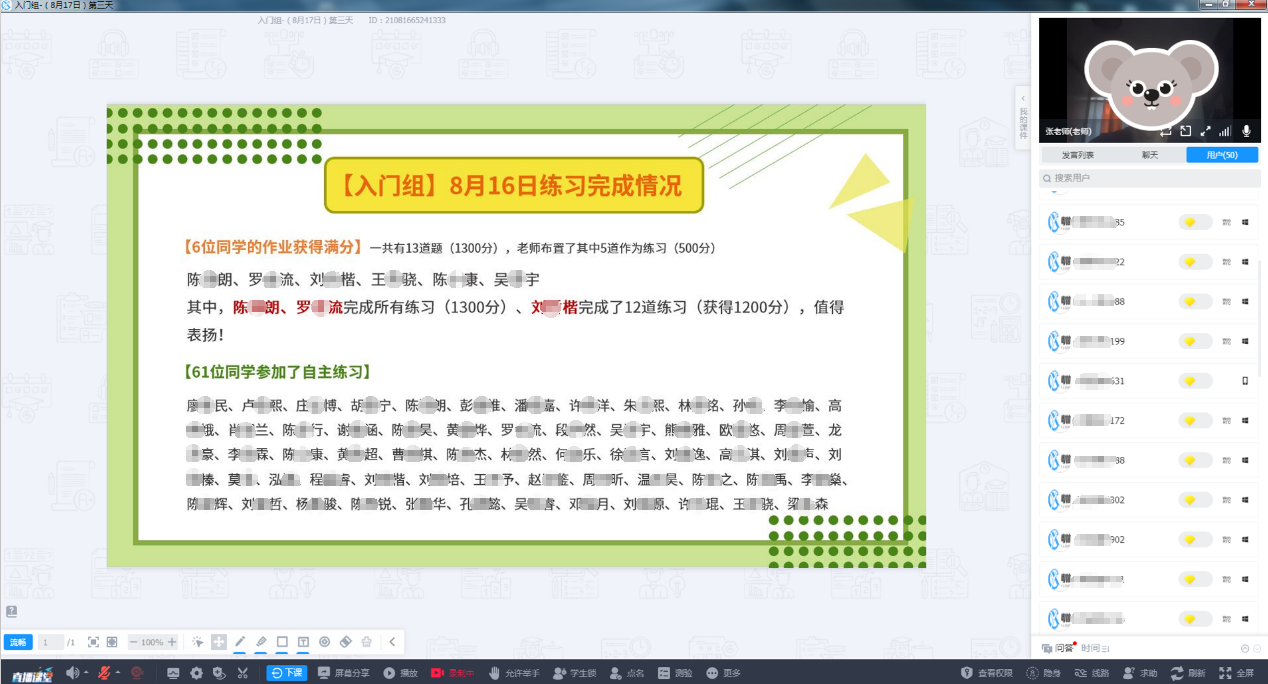Screen dimensions: 1268x684
Task: Click the full-page view icon beside zoom
Action: point(112,642)
